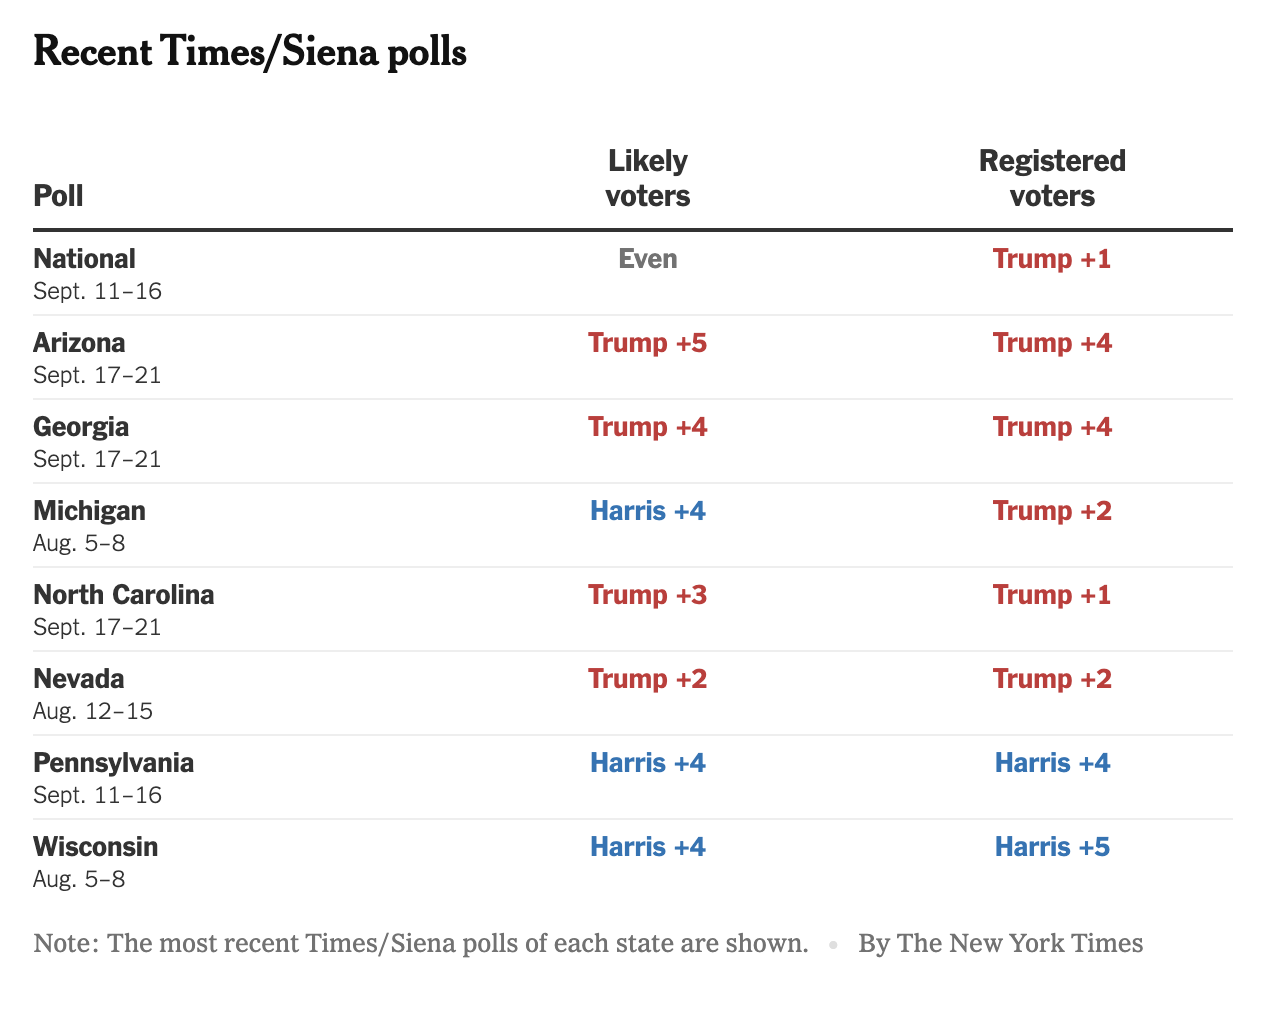Viewport: 1278px width, 1012px height.
Task: Select the Pennsylvania row label
Action: click(113, 763)
